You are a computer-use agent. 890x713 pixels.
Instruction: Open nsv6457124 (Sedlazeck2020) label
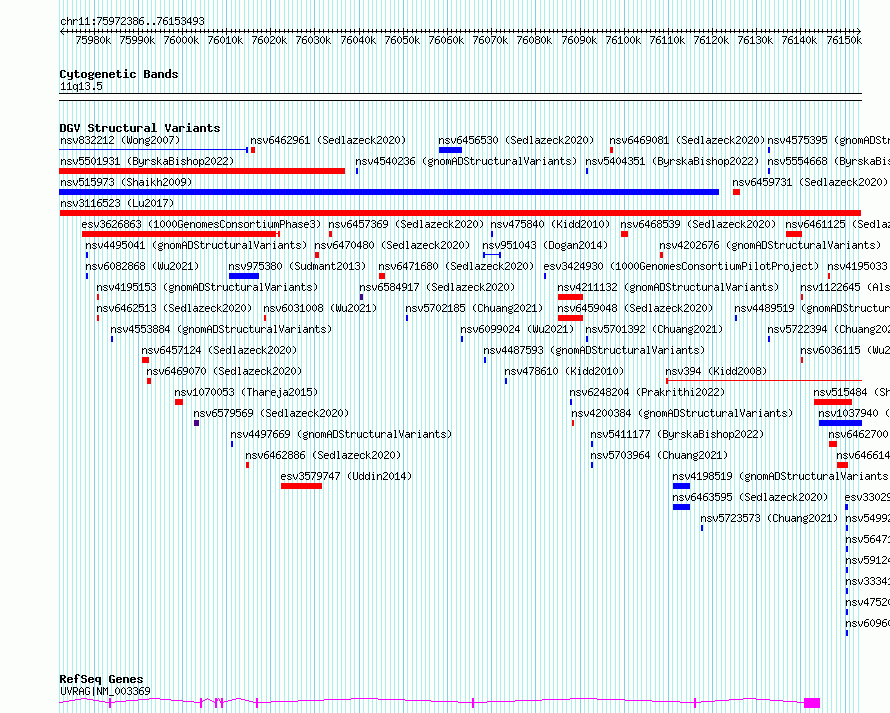(220, 350)
